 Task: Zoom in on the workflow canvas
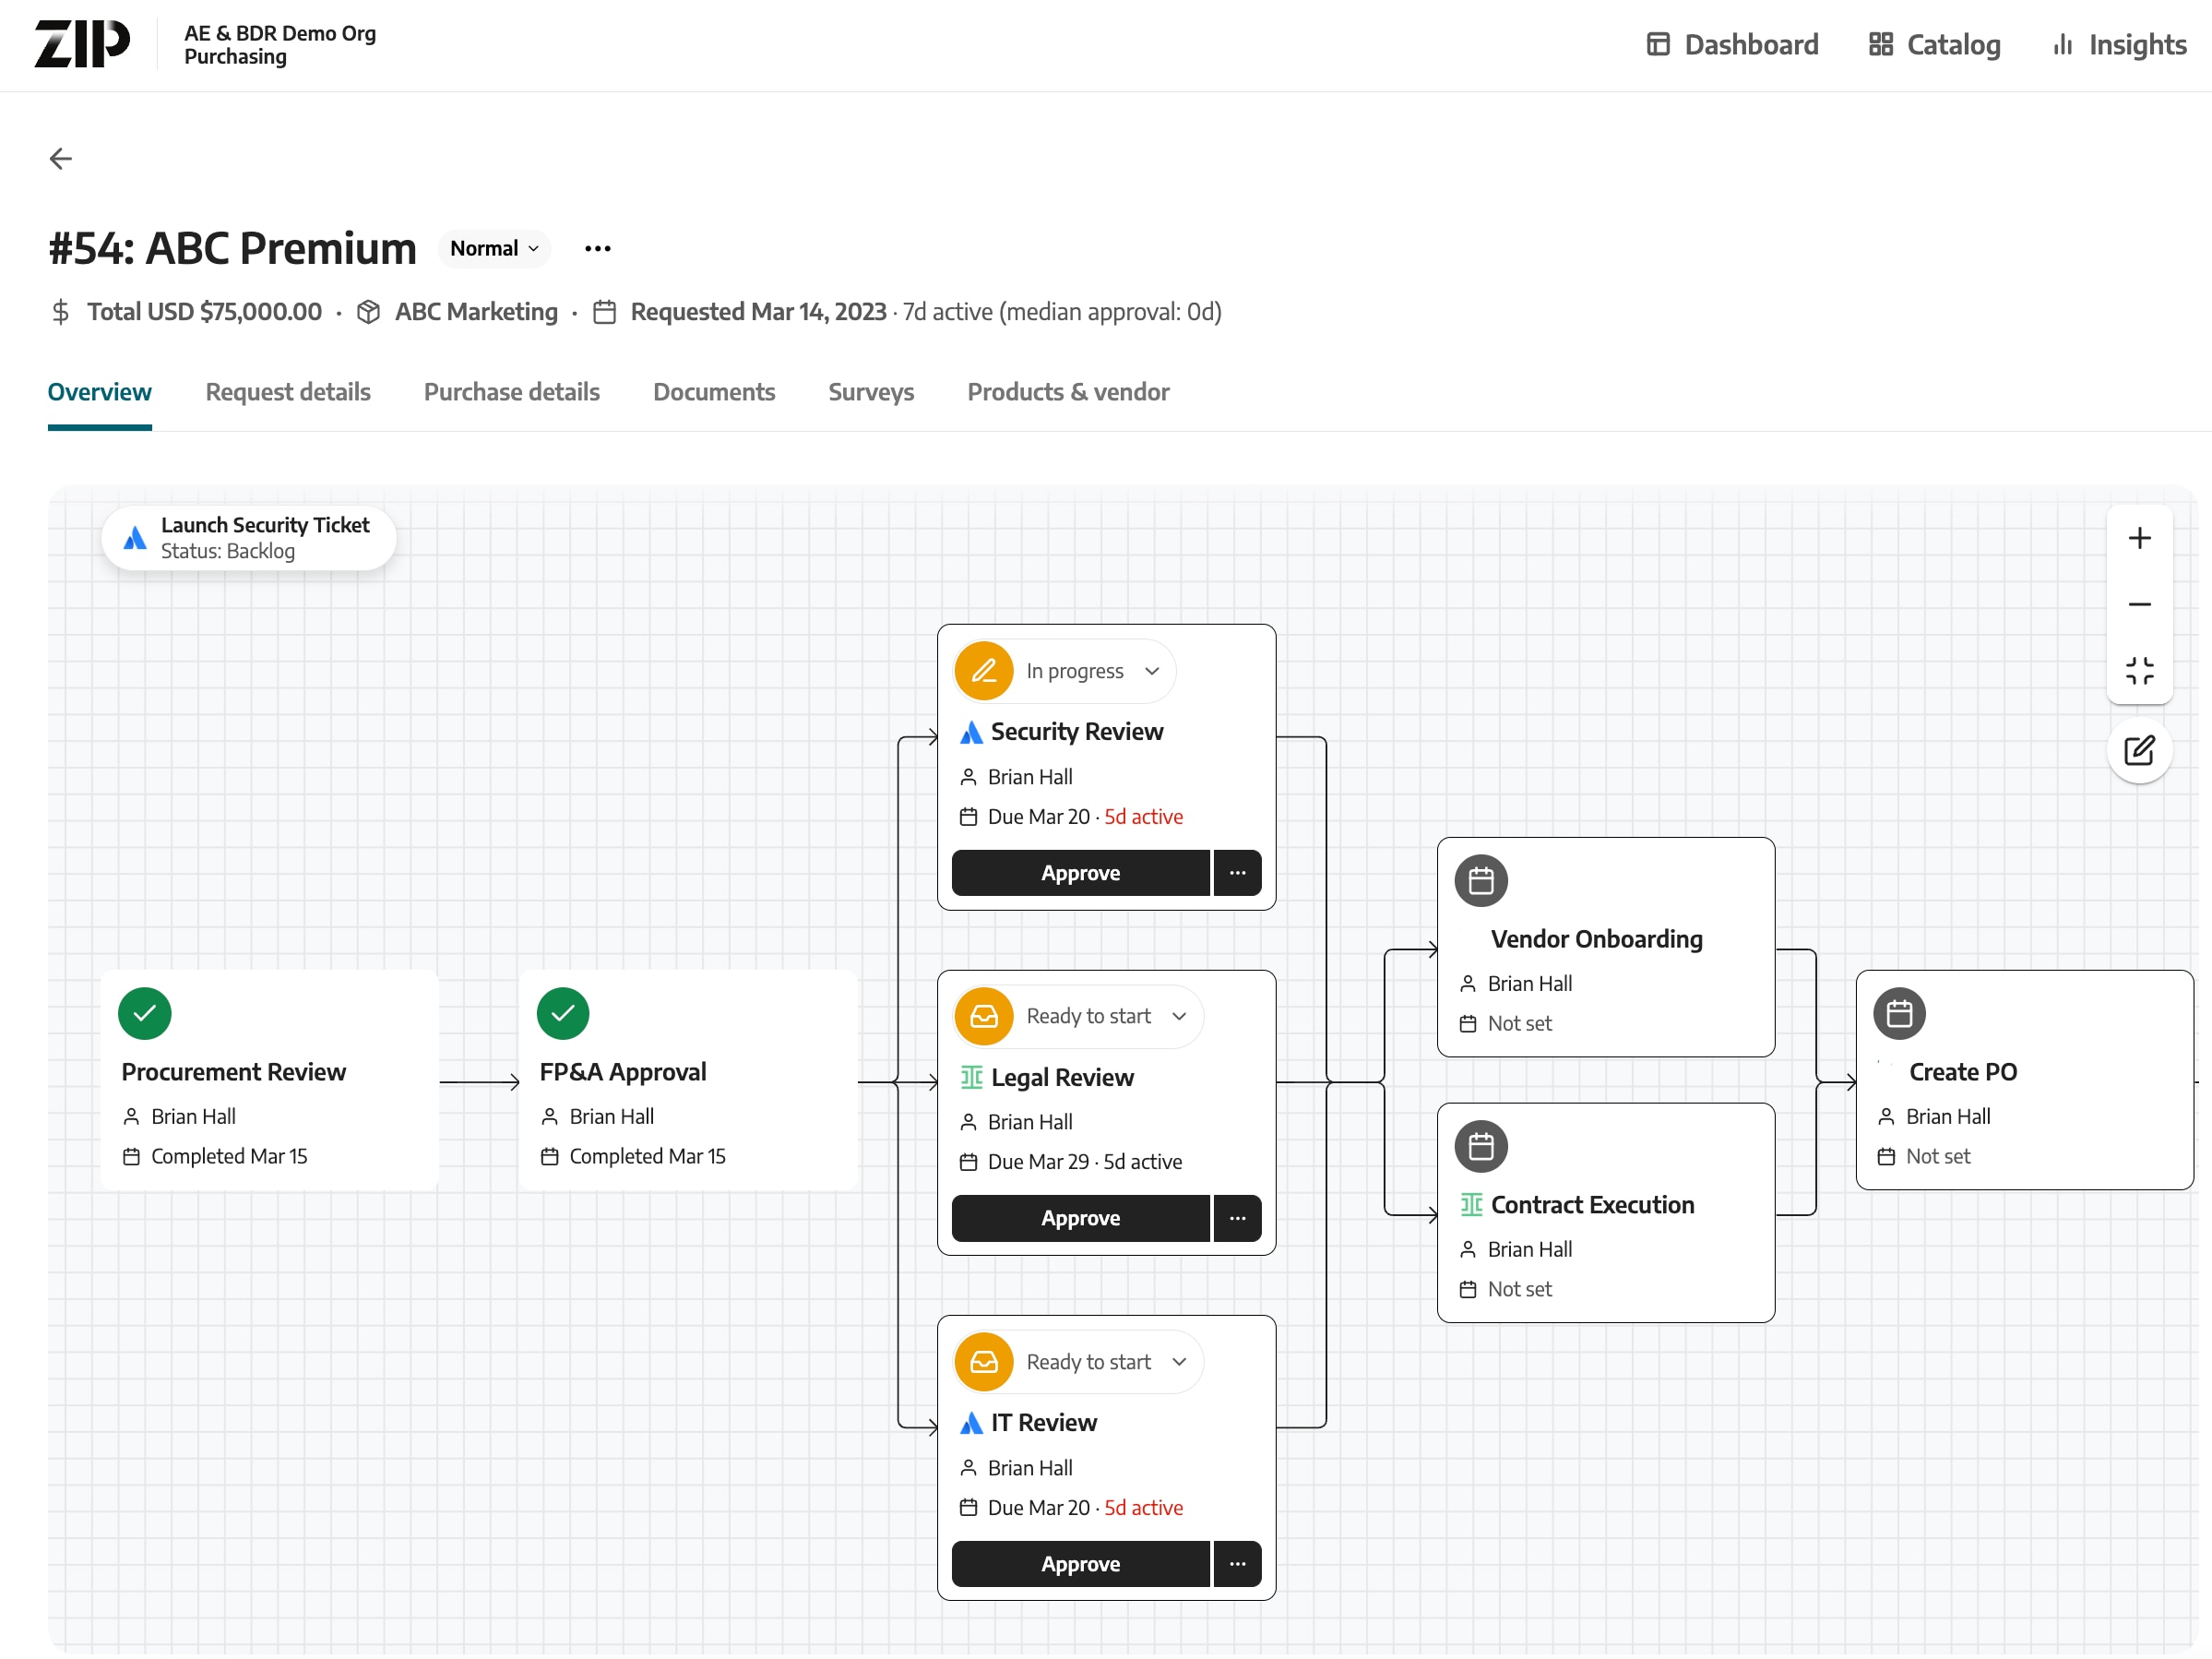pos(2138,538)
